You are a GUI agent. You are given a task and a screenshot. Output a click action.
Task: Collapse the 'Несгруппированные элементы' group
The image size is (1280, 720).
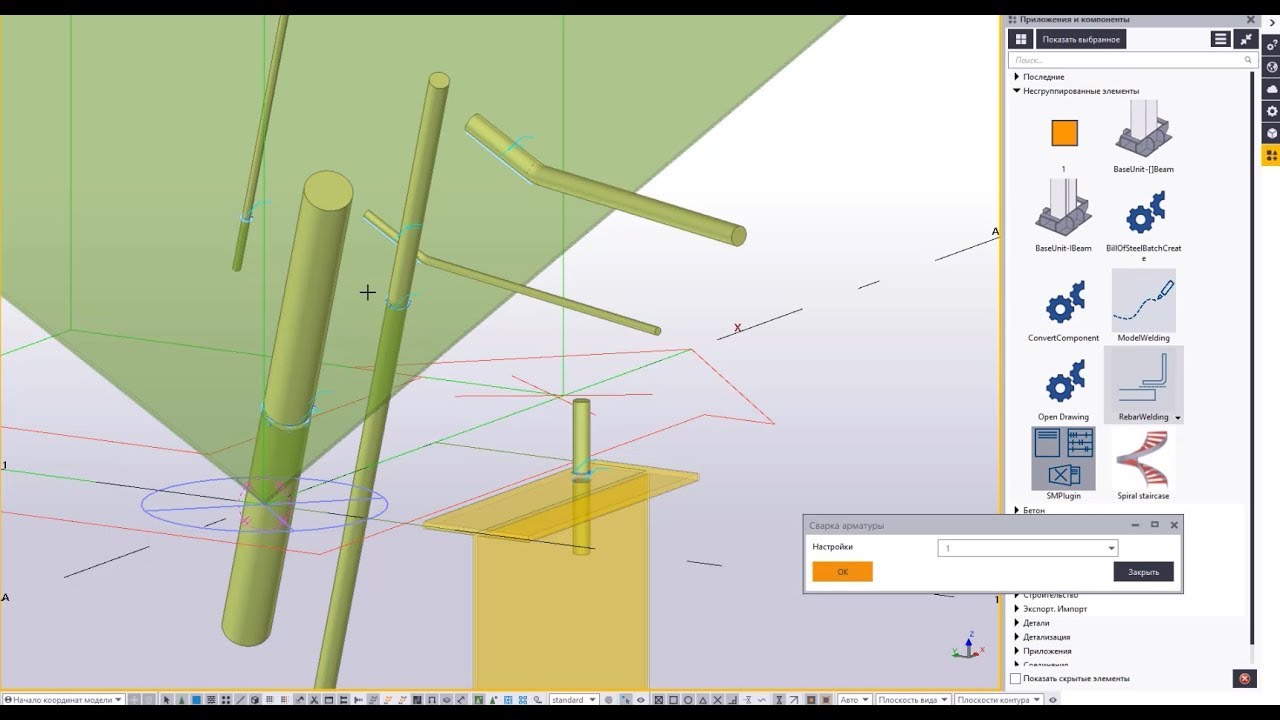pyautogui.click(x=1017, y=91)
